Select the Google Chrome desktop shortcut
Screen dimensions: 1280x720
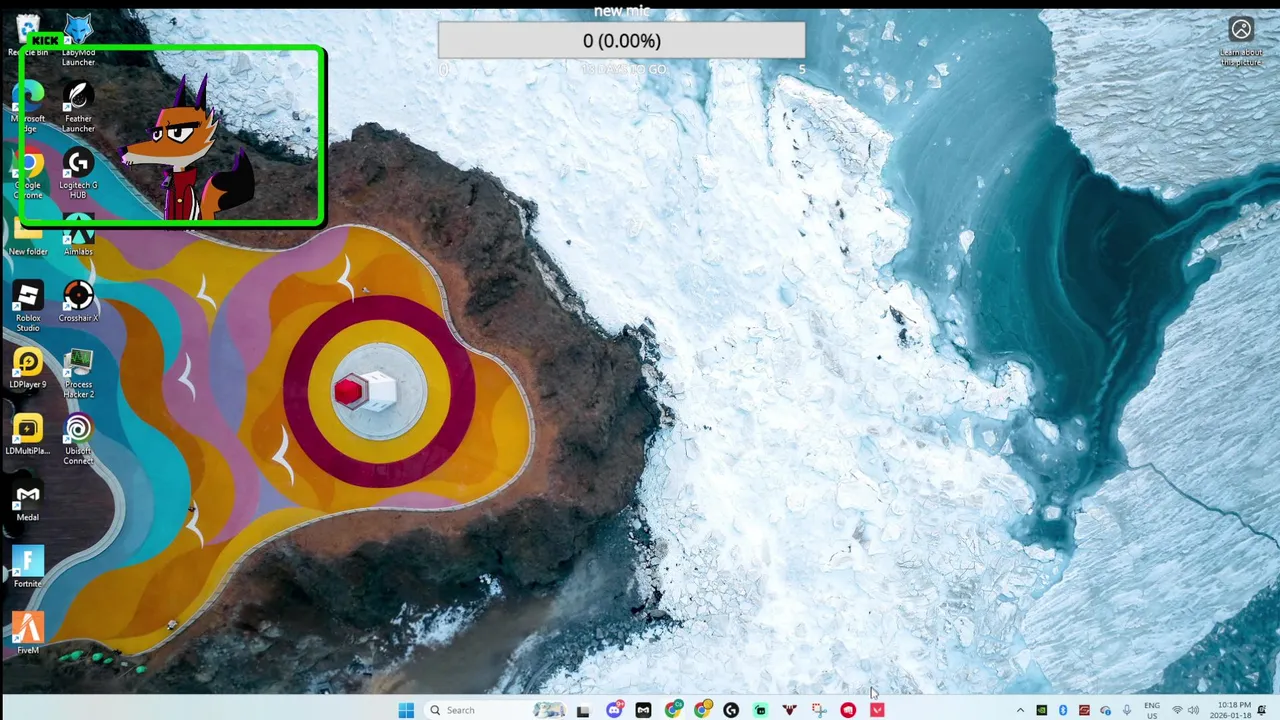click(28, 174)
